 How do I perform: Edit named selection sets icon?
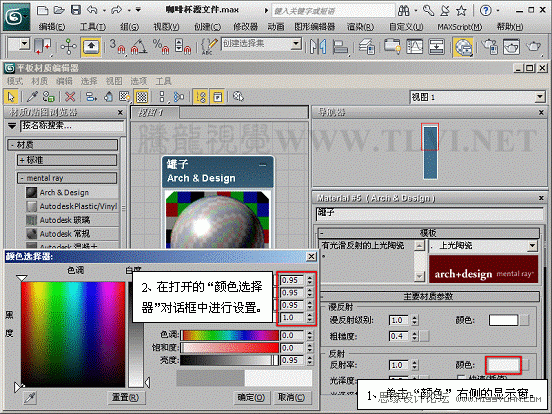[209, 46]
